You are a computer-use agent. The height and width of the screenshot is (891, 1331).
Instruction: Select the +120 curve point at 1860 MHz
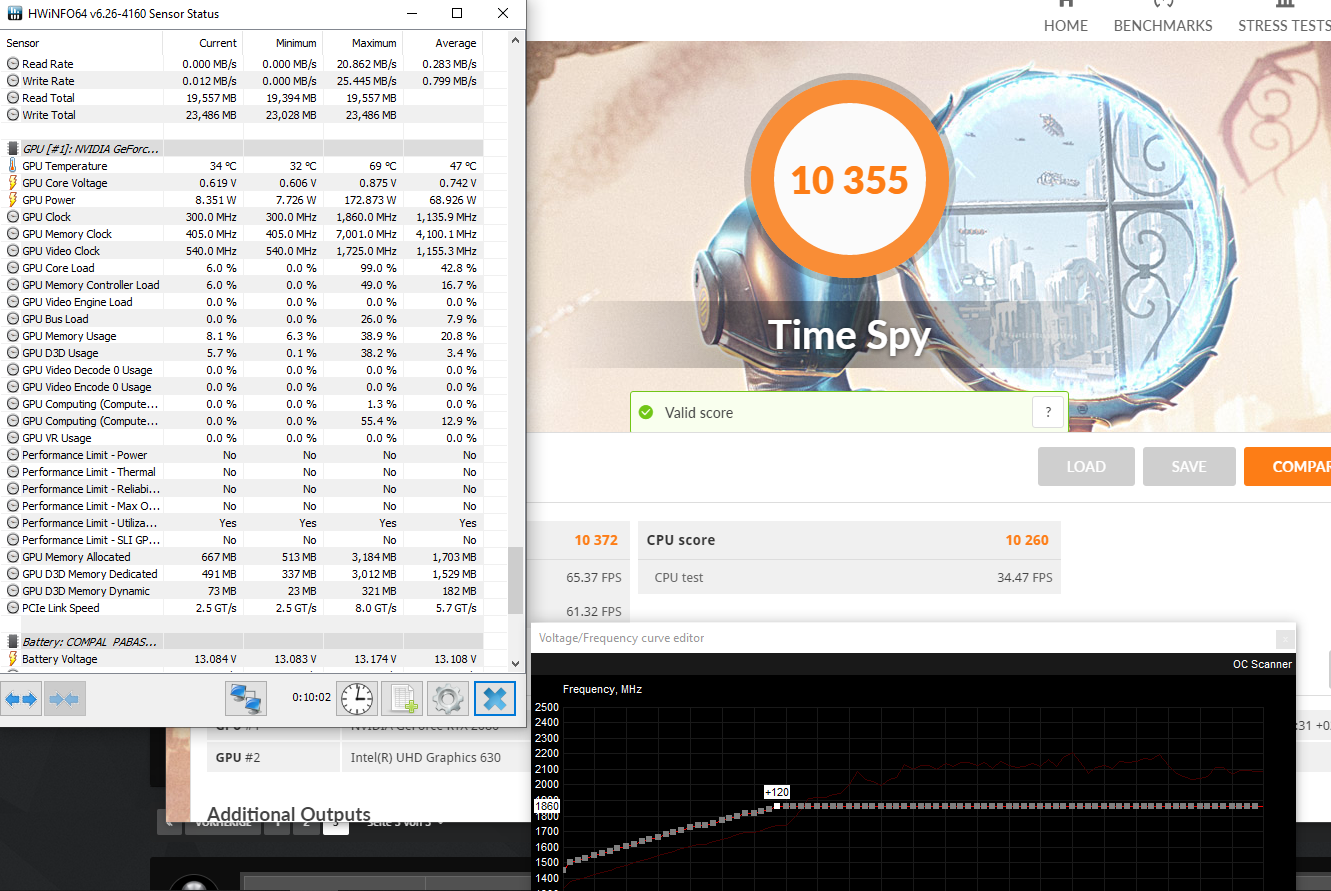(x=777, y=805)
